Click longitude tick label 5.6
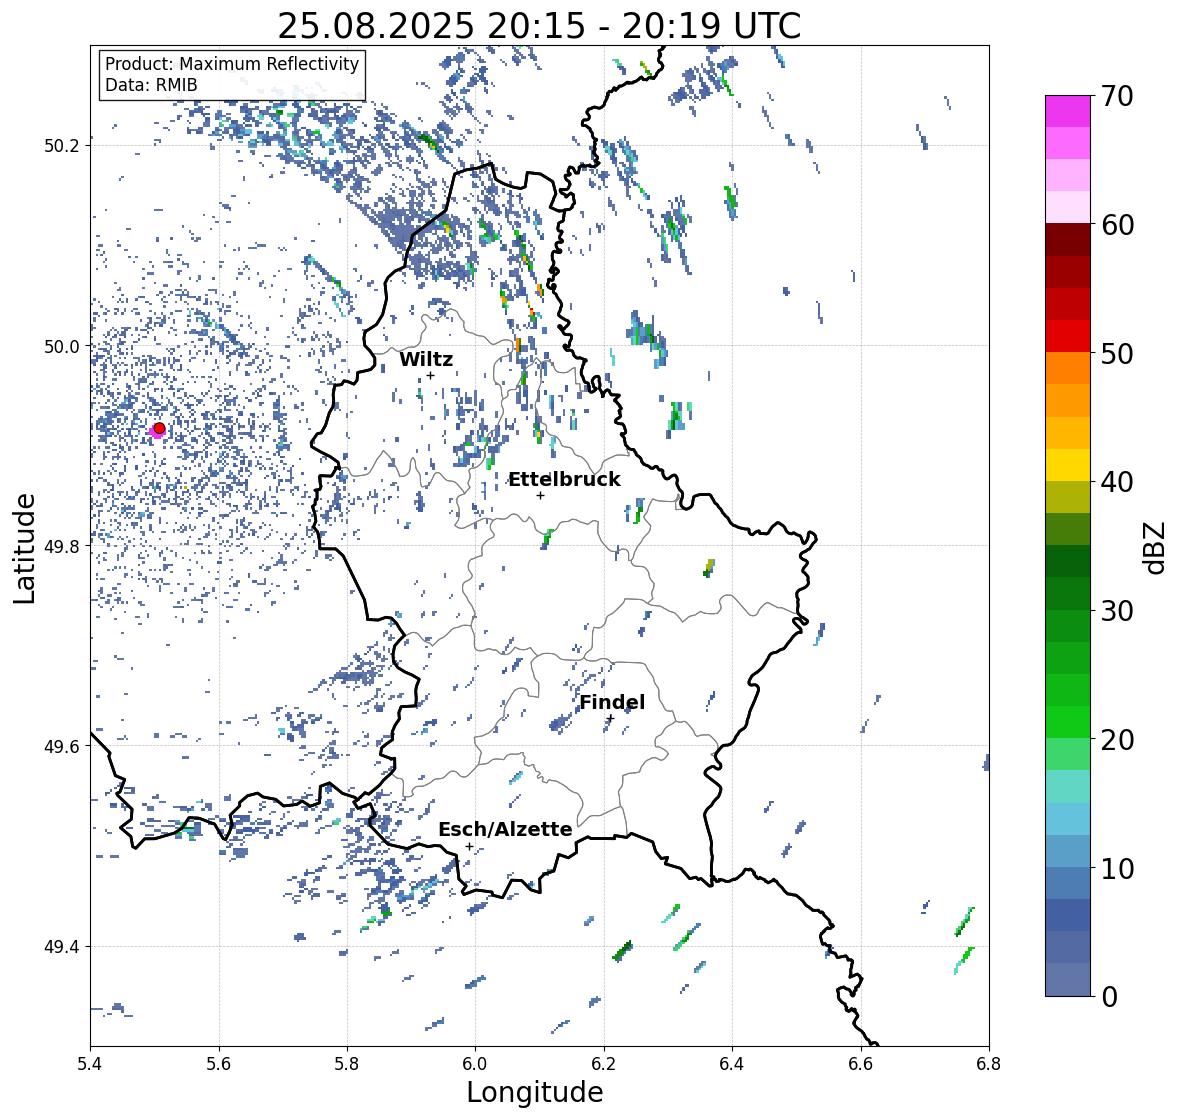 click(219, 1063)
